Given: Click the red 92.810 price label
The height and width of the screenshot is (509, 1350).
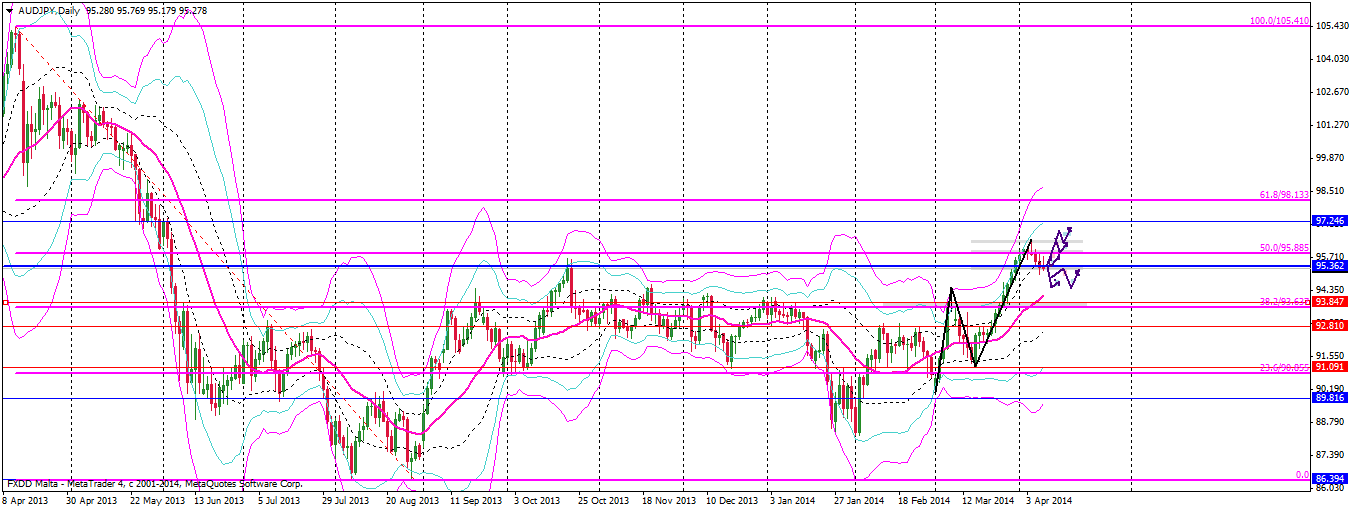Looking at the screenshot, I should click(1329, 325).
